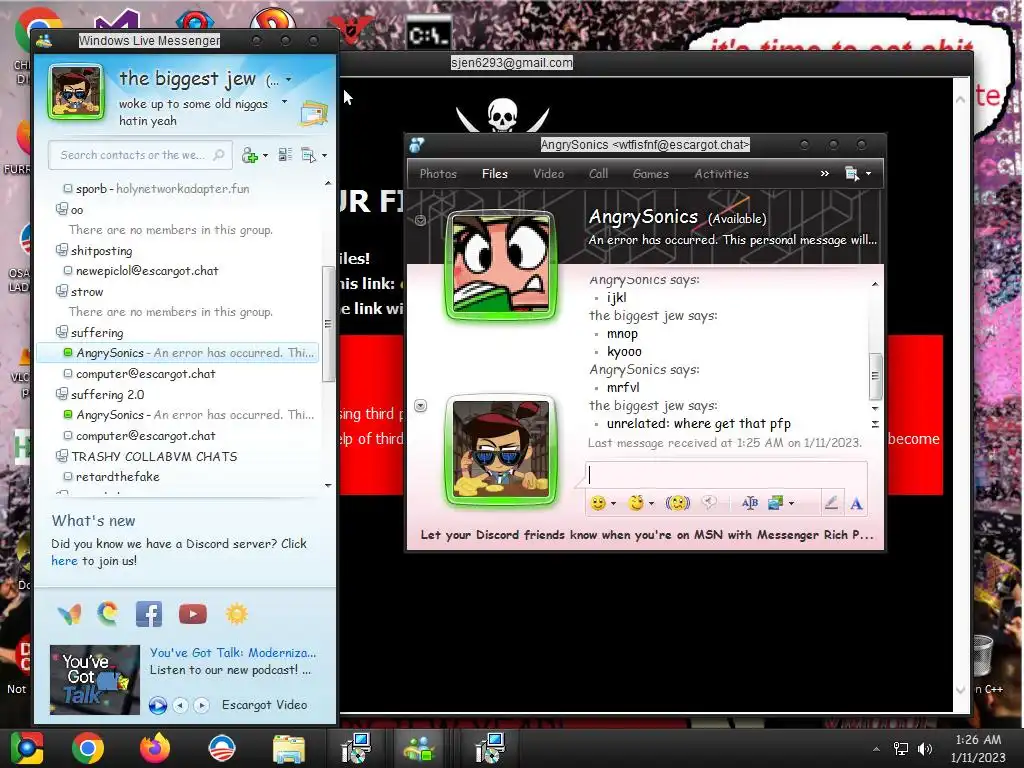The image size is (1024, 768).
Task: Open the Photos tab in chat
Action: [x=438, y=174]
